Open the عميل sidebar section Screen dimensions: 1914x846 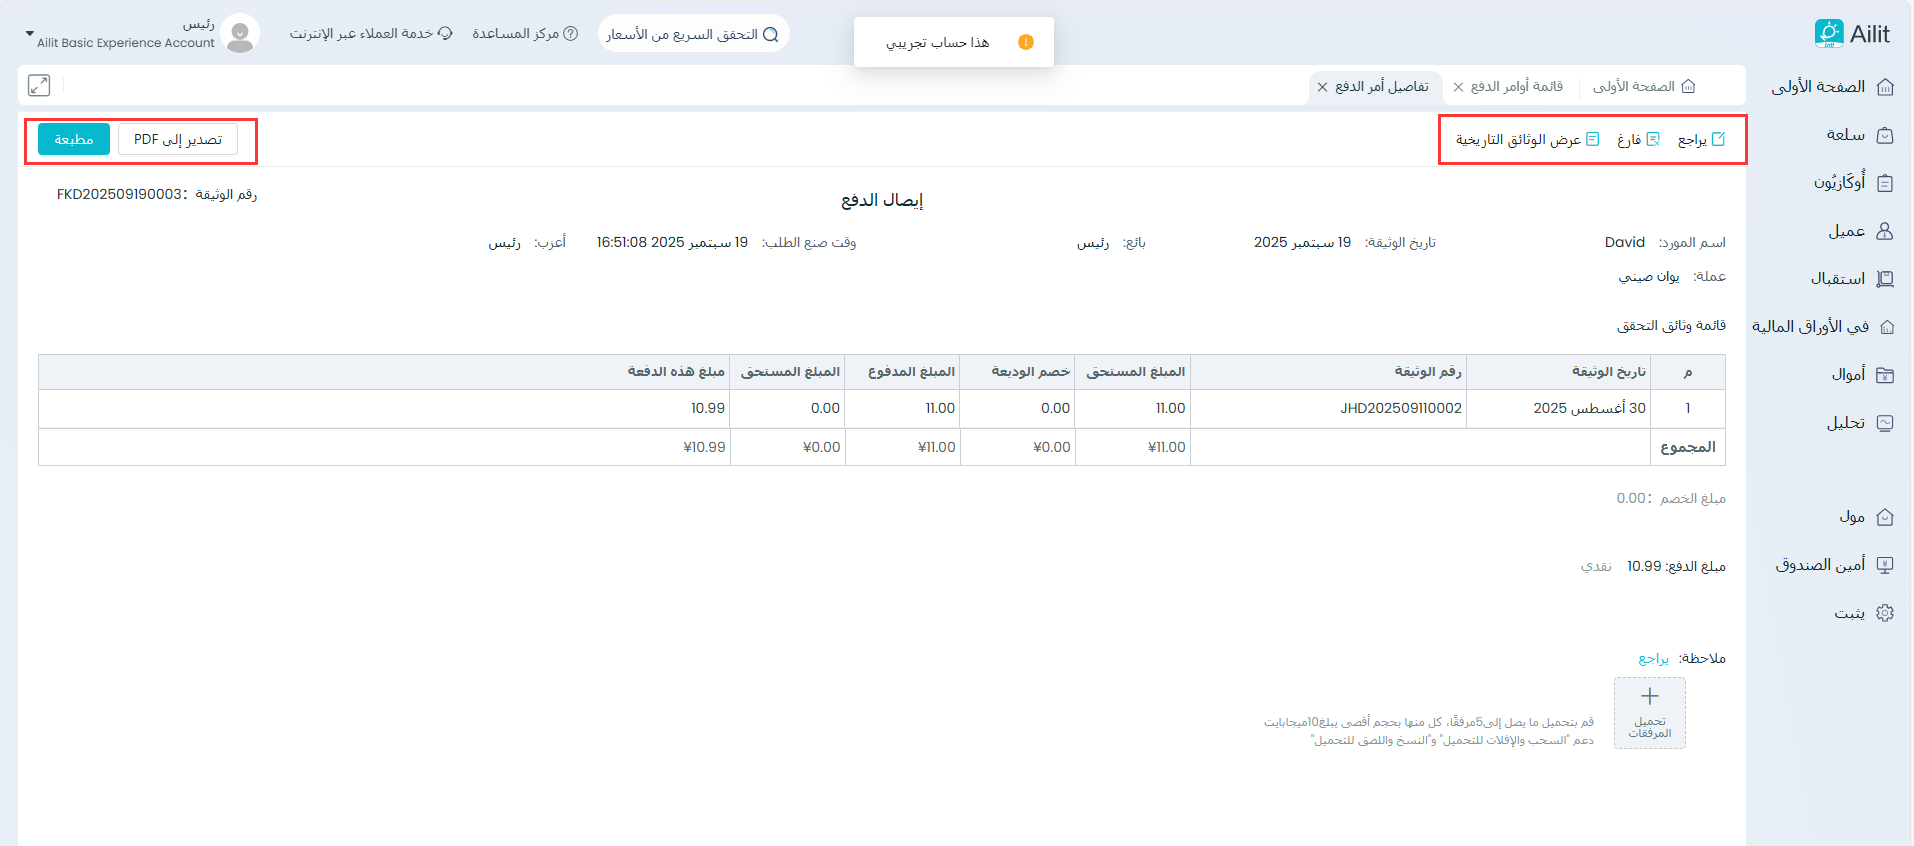click(x=1859, y=231)
